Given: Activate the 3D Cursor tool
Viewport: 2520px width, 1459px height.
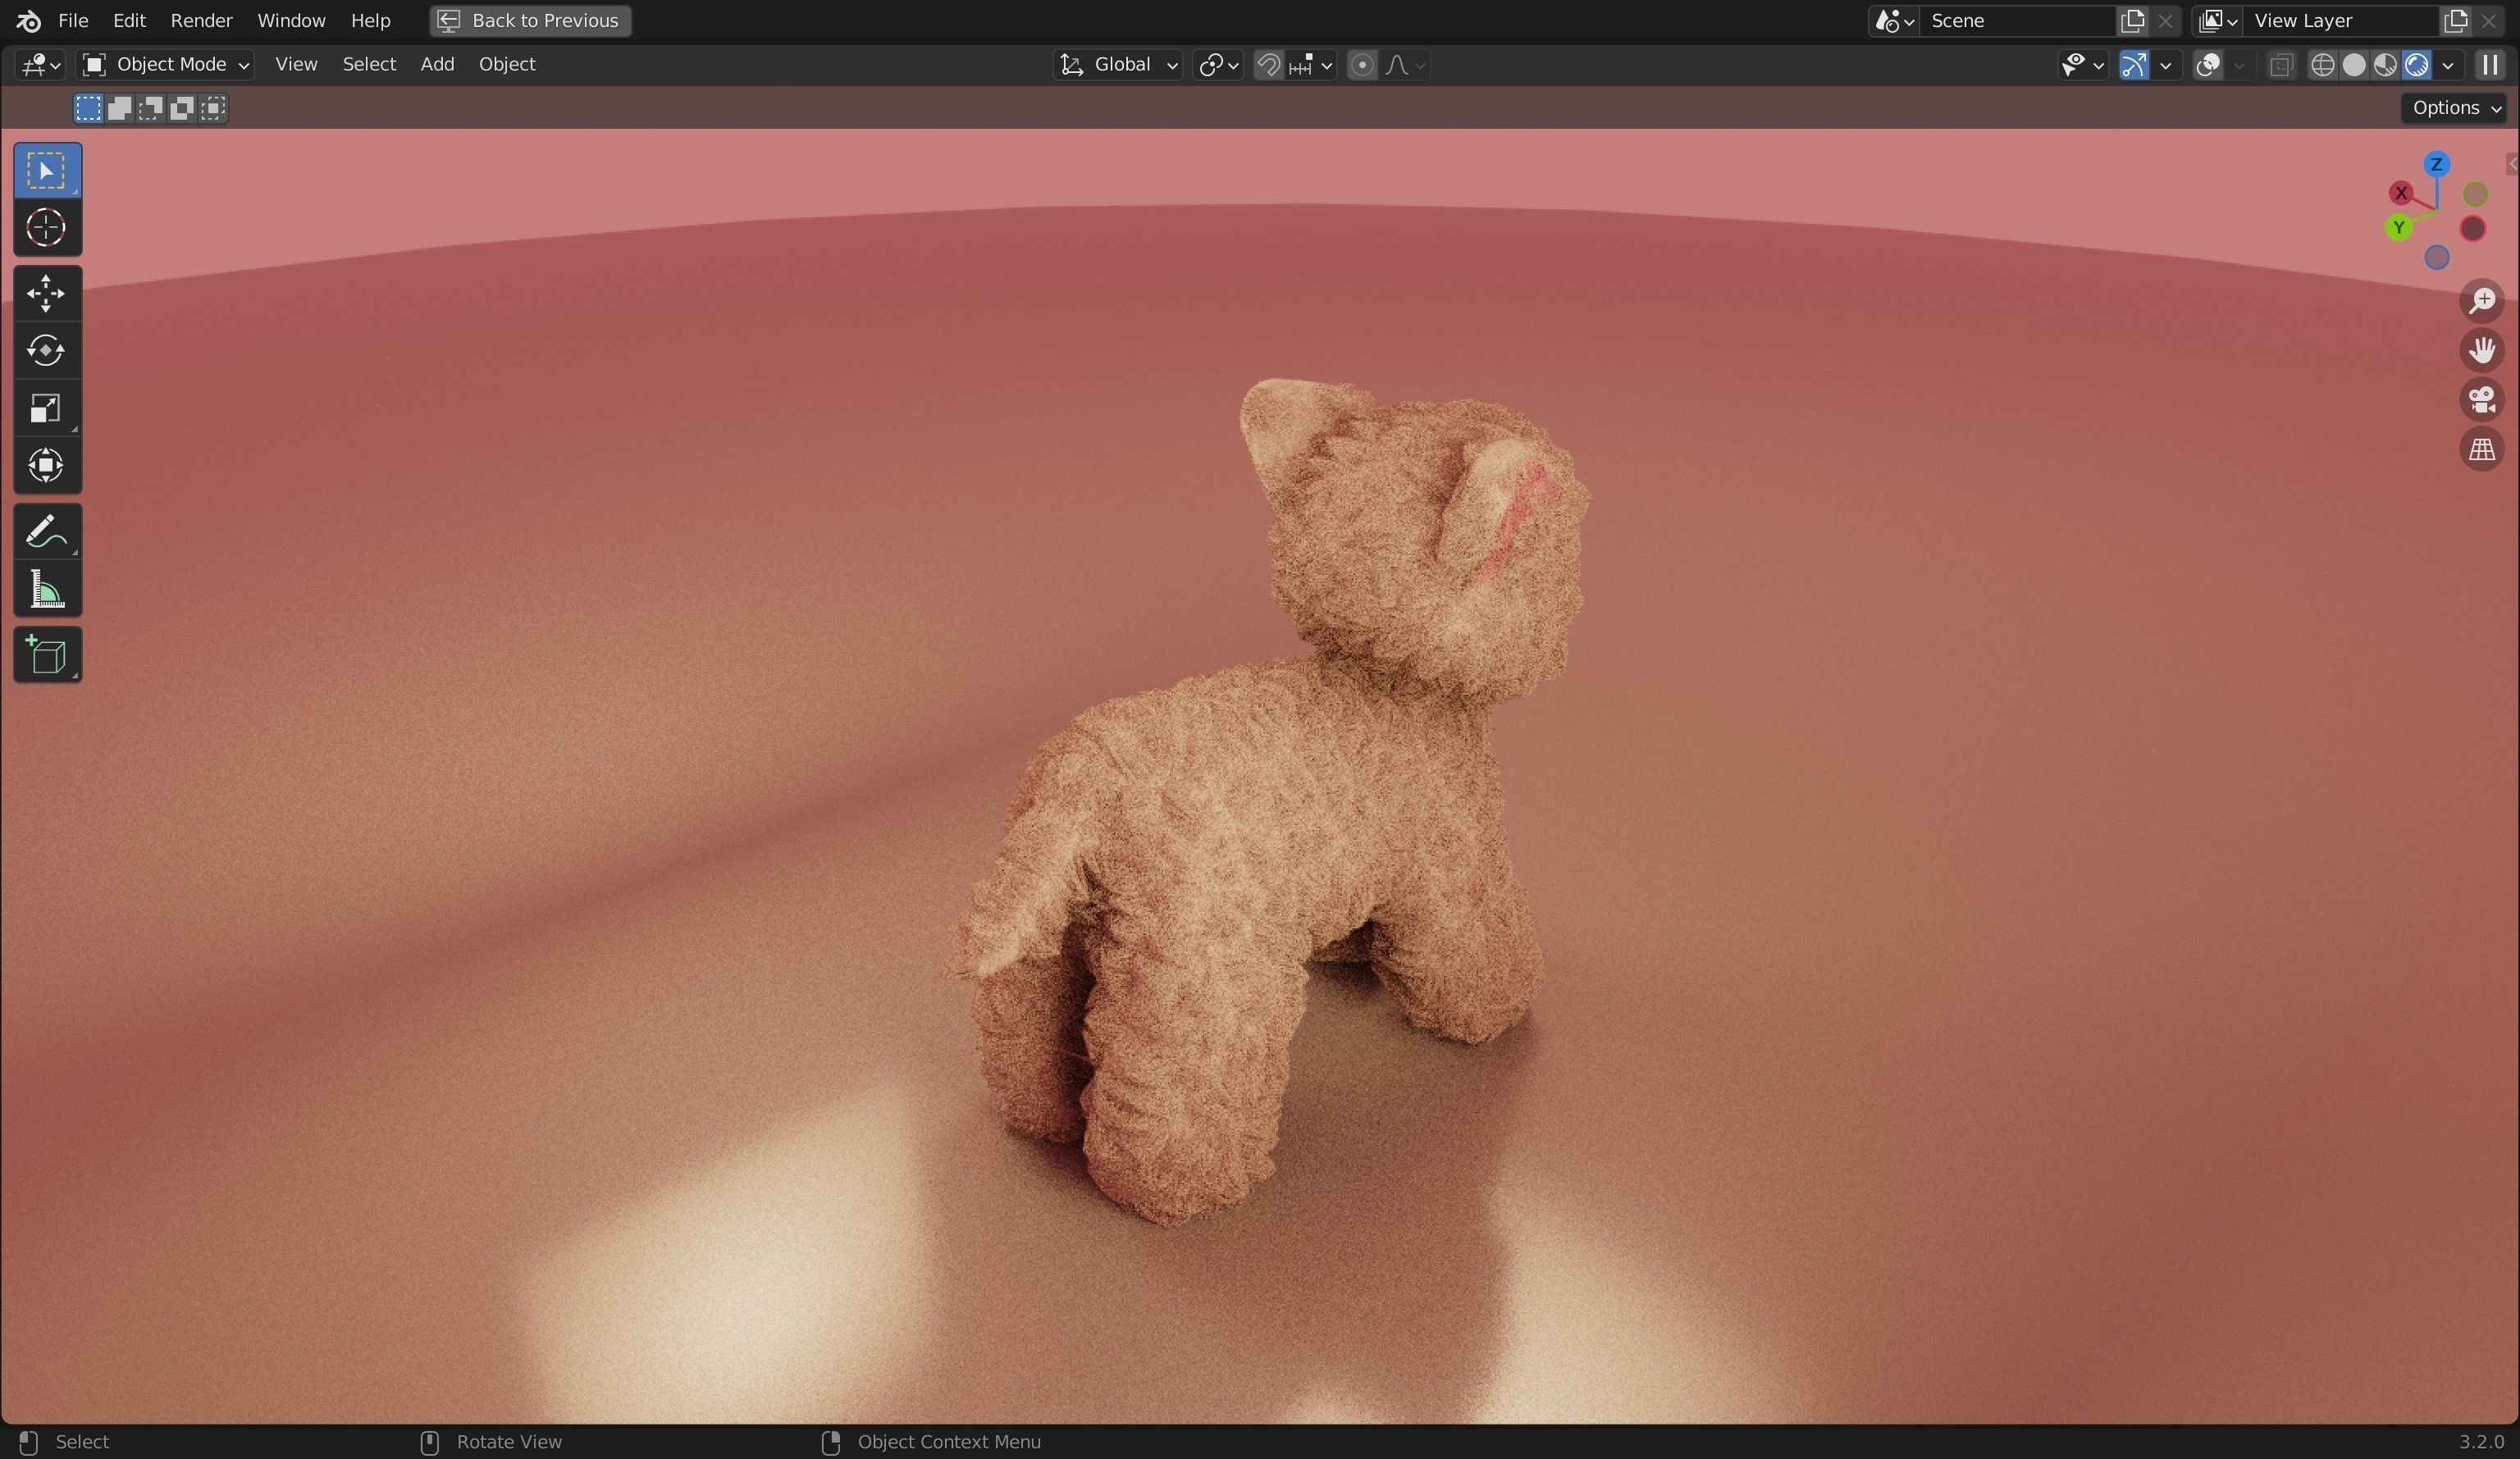Looking at the screenshot, I should click(47, 228).
